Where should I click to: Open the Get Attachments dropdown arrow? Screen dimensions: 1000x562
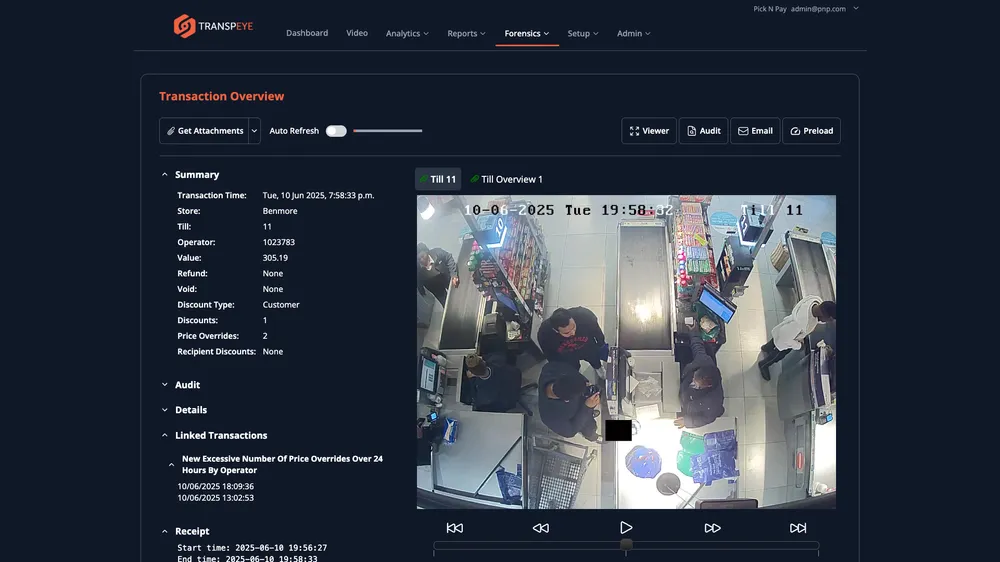pos(254,131)
